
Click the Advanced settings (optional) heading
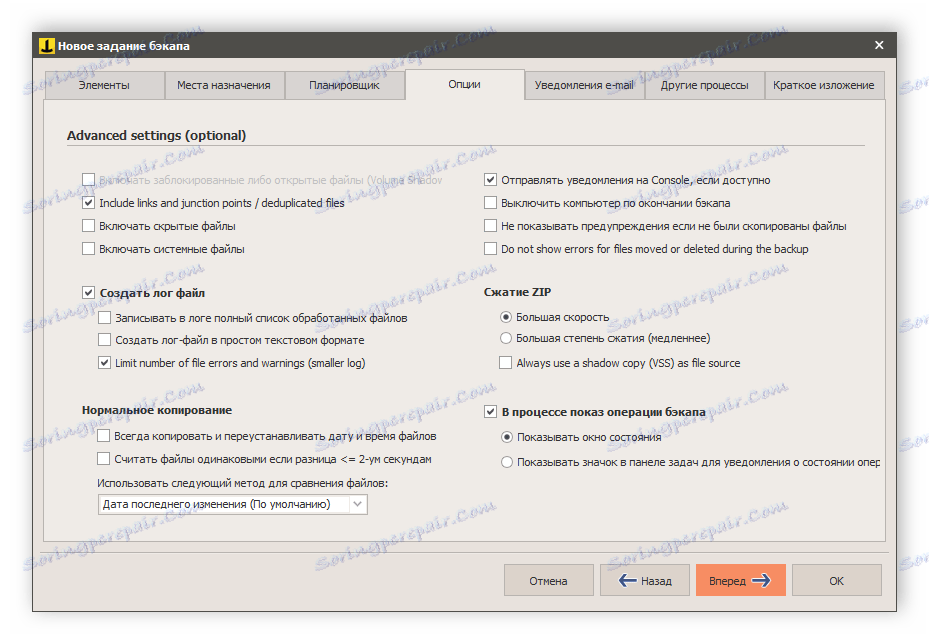156,136
